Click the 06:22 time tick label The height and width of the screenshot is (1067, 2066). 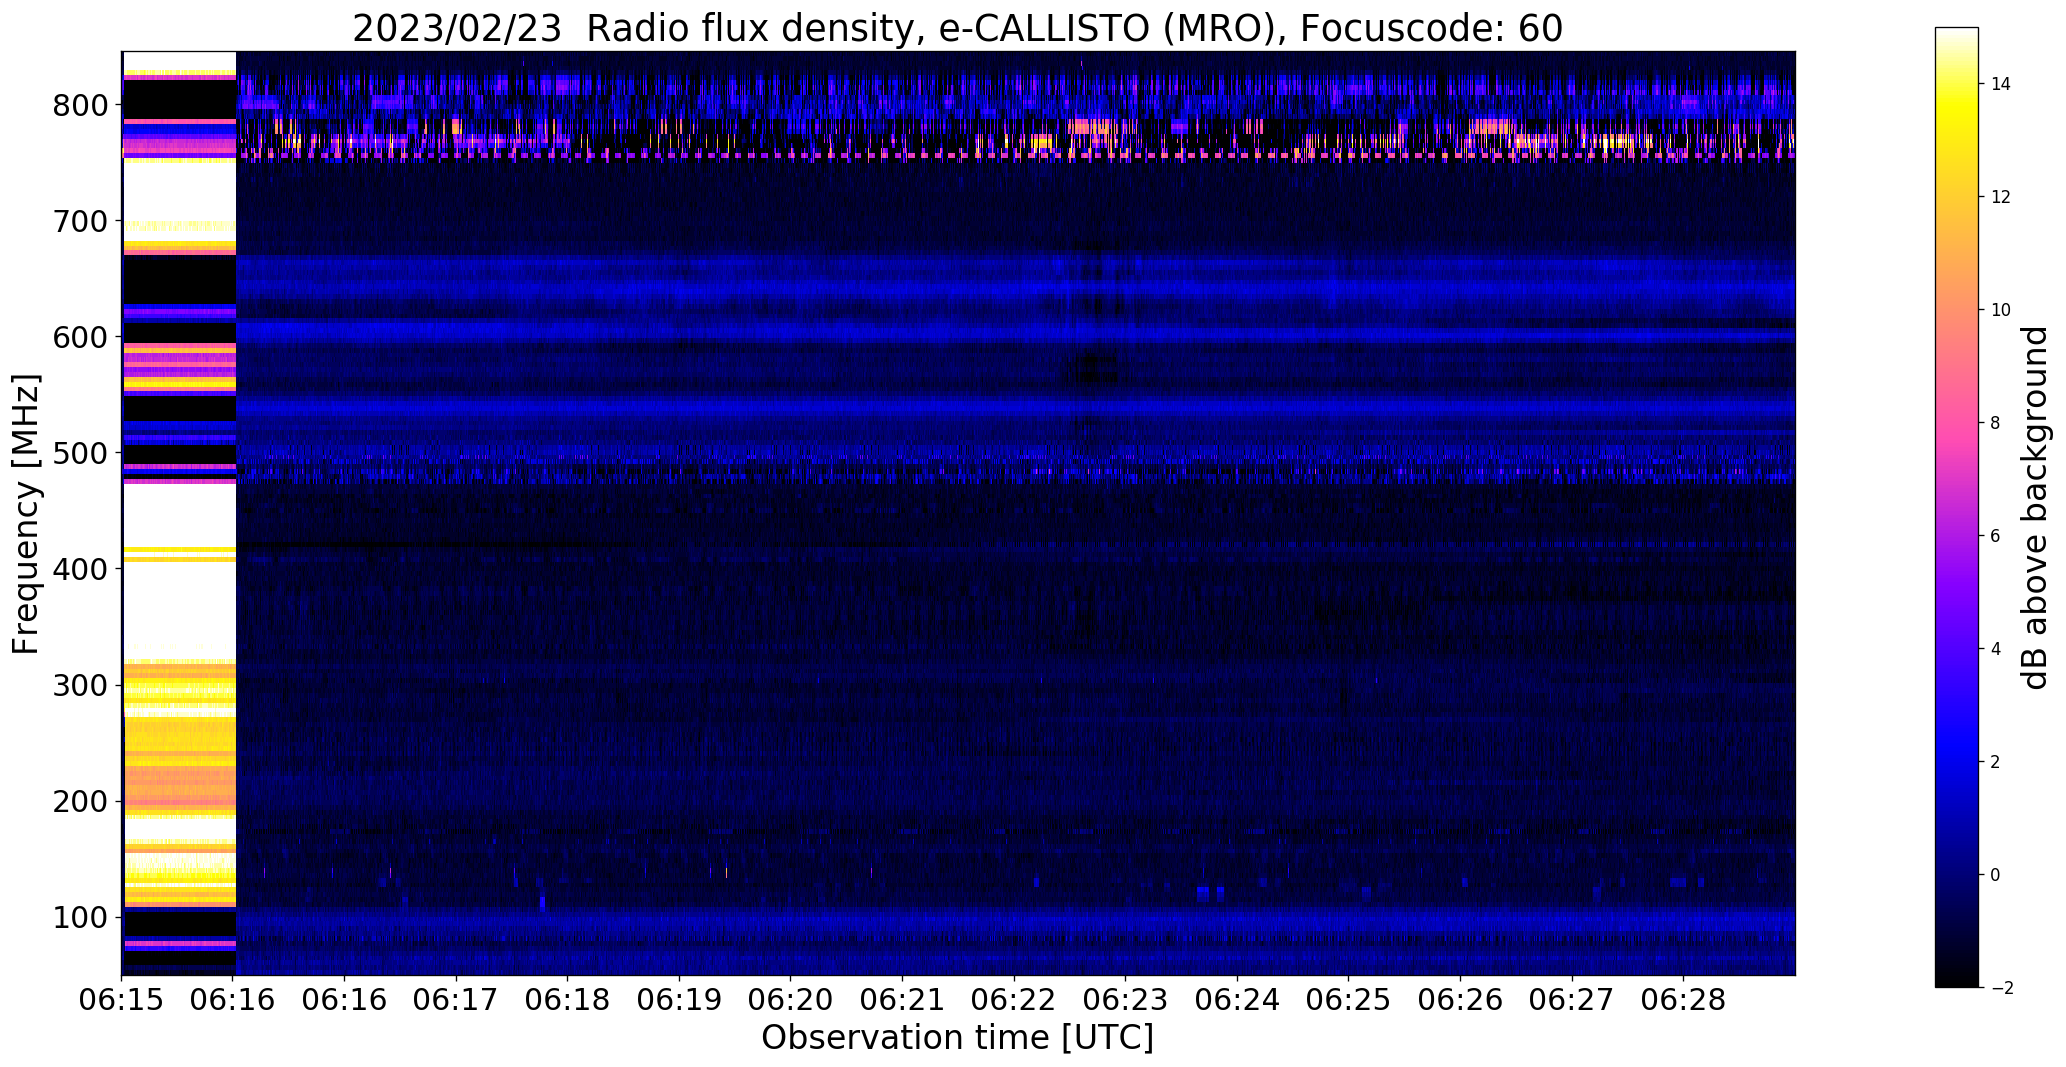coord(1014,1000)
